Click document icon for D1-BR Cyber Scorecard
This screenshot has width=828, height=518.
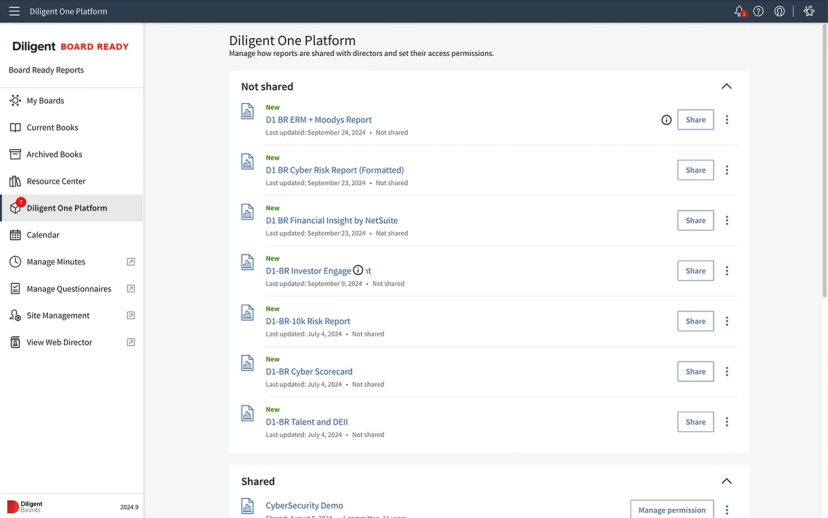[247, 363]
